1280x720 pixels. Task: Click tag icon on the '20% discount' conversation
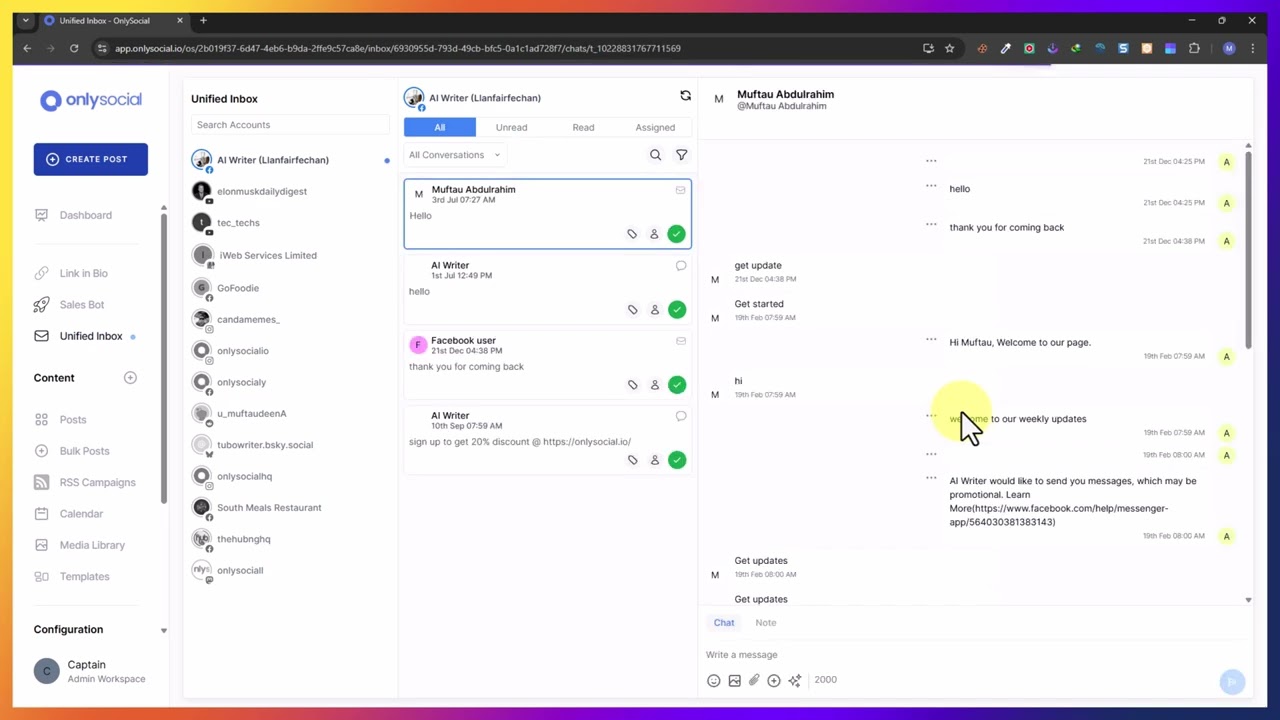632,460
